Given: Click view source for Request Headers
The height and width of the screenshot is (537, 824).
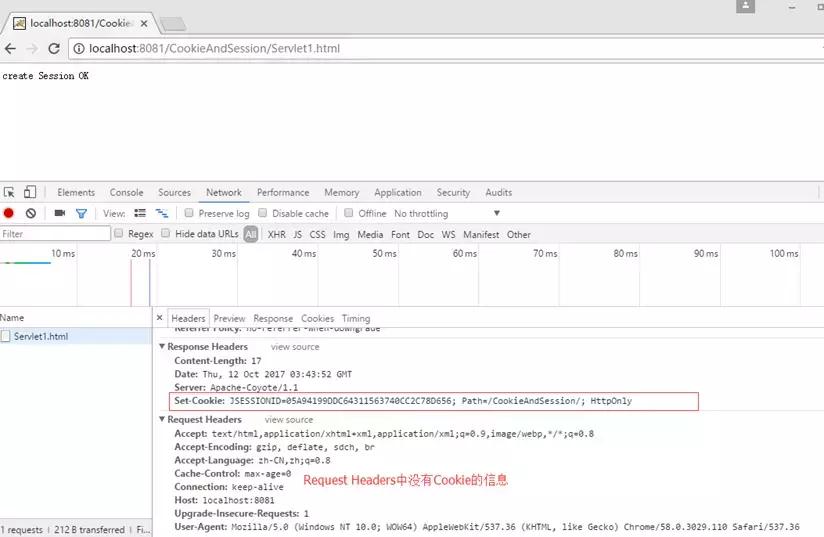Looking at the screenshot, I should (289, 420).
